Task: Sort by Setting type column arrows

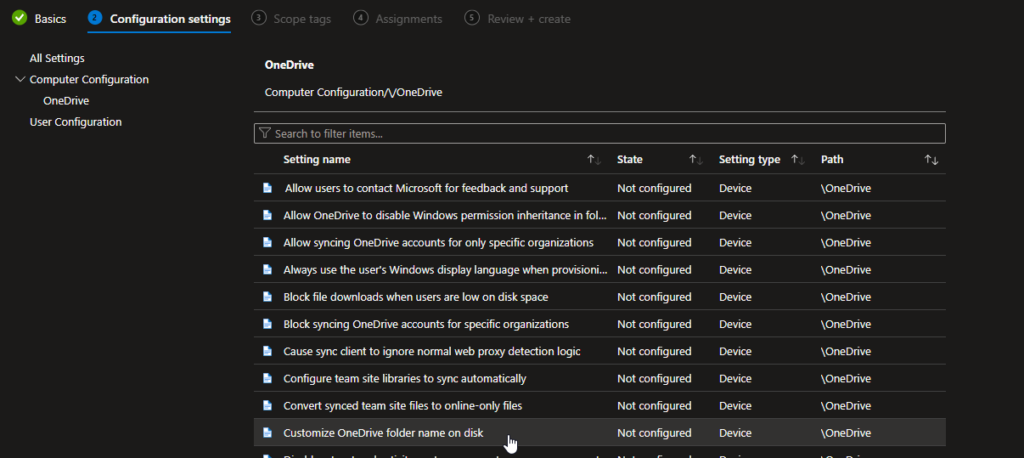Action: [797, 160]
